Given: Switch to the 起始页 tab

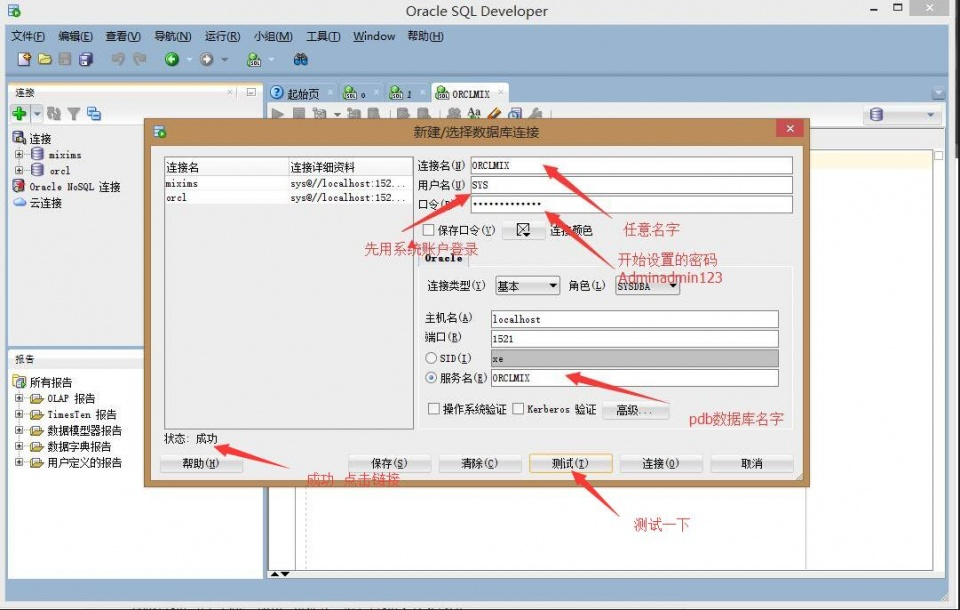Looking at the screenshot, I should (302, 93).
